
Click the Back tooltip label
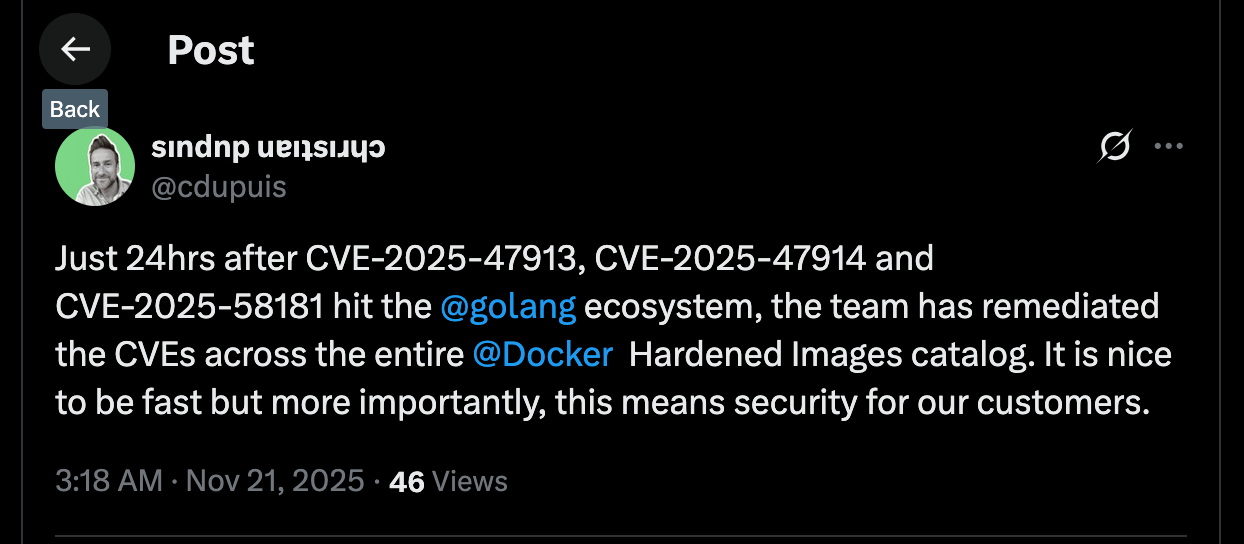click(75, 109)
